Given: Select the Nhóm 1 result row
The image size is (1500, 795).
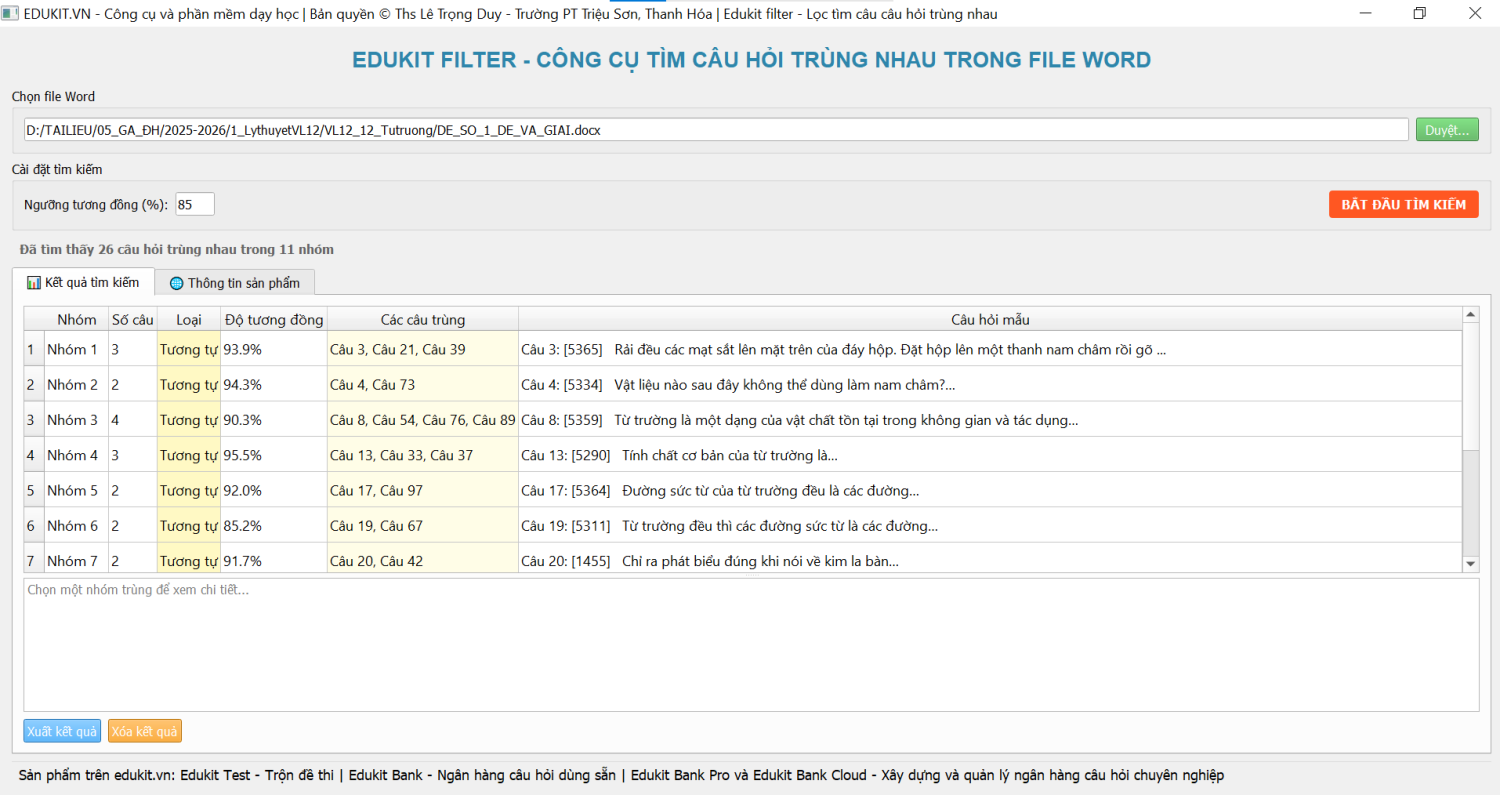Looking at the screenshot, I should 72,350.
